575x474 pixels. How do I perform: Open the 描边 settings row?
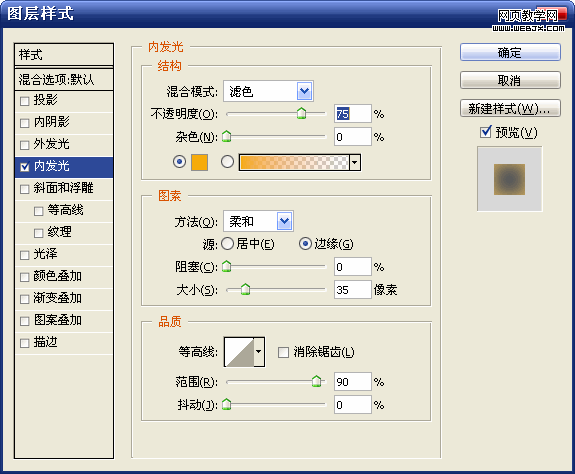click(x=64, y=343)
